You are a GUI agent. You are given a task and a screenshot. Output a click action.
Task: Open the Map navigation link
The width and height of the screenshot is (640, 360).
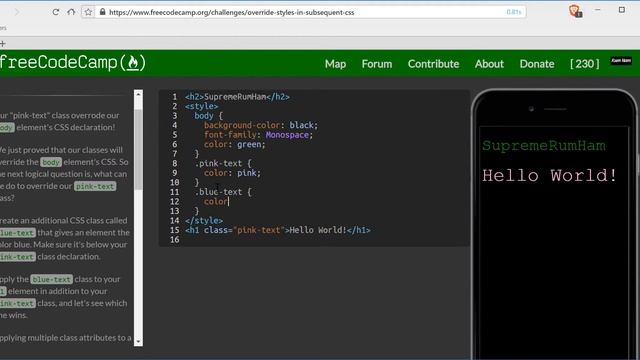pyautogui.click(x=335, y=64)
